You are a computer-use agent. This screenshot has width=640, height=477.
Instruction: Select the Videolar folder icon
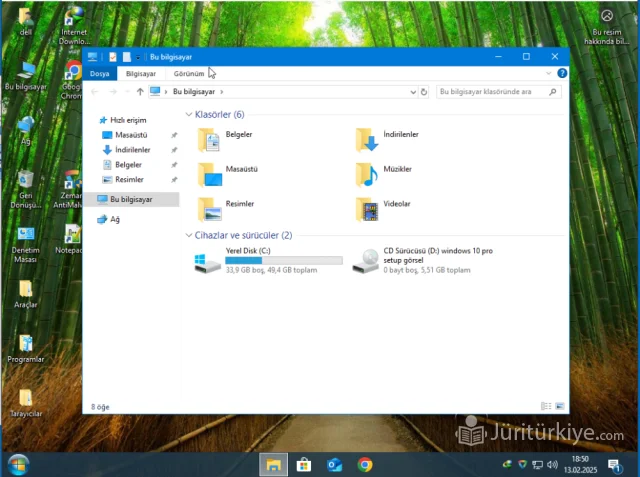[367, 209]
